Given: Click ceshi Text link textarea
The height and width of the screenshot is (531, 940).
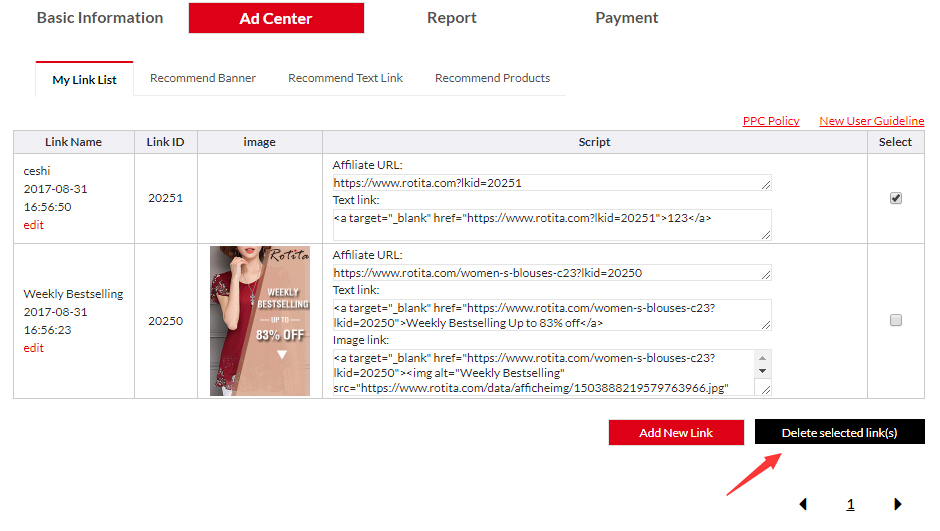Looking at the screenshot, I should coord(552,225).
